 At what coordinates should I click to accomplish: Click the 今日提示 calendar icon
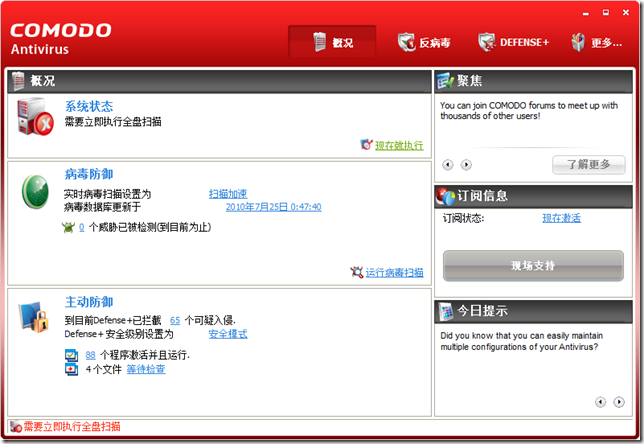445,311
